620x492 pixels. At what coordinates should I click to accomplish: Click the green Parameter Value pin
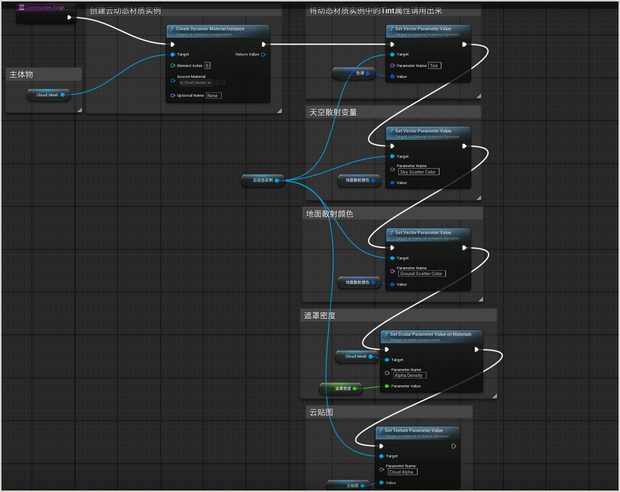pos(387,386)
